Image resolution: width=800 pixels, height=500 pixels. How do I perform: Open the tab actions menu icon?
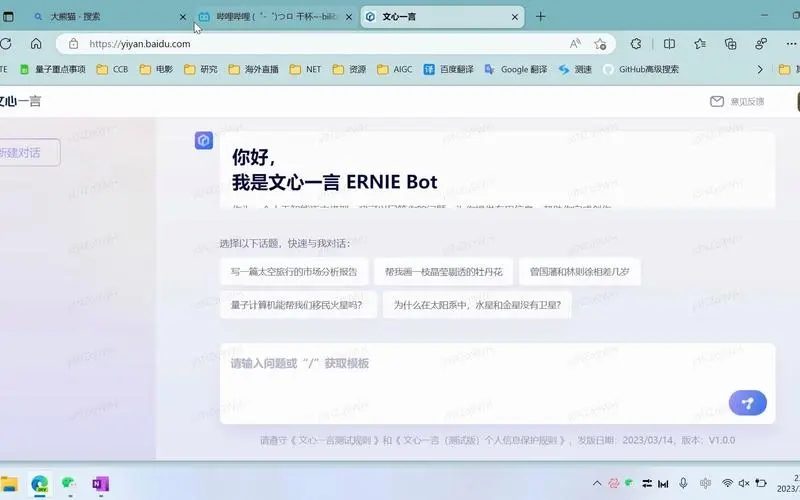[x=8, y=17]
